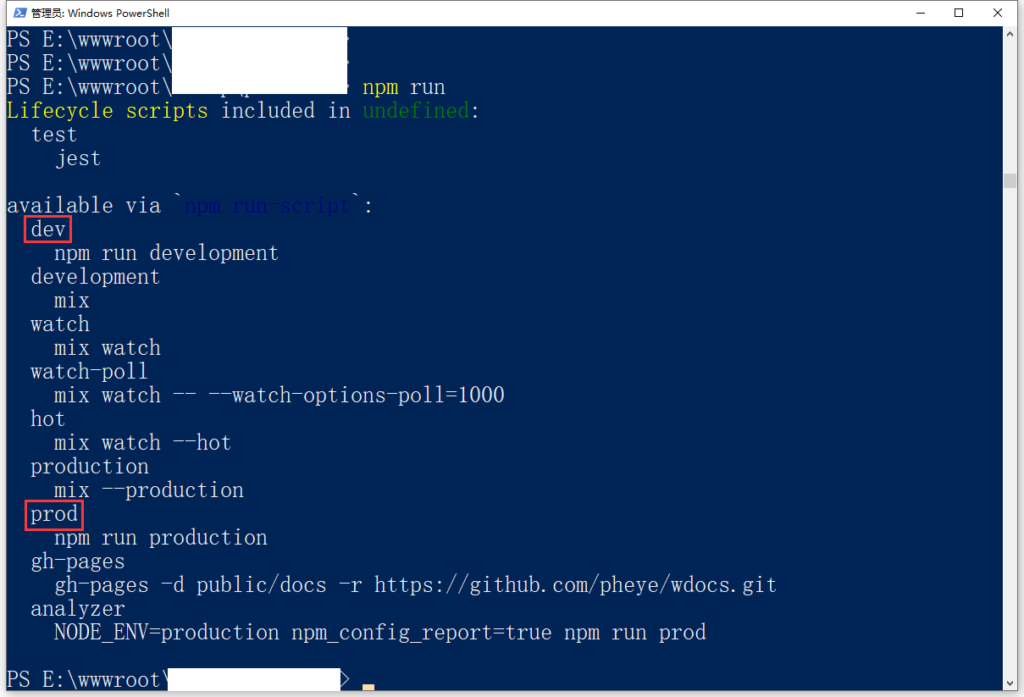Click the 'npm run-script' text

point(267,206)
